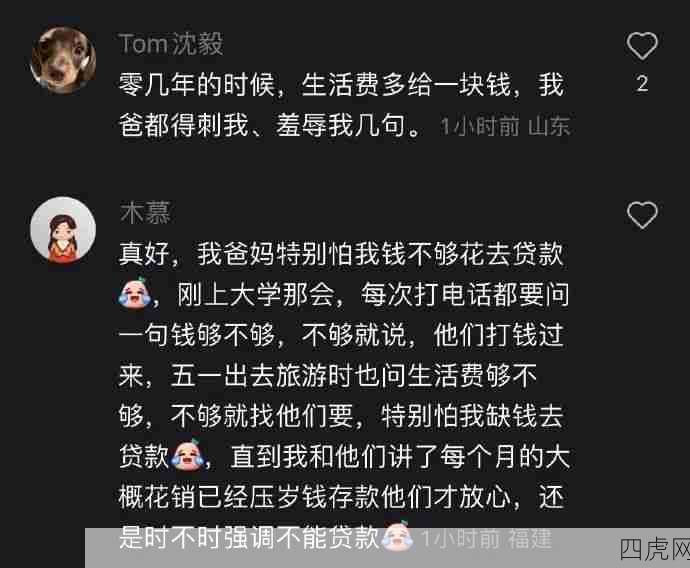The width and height of the screenshot is (690, 568).
Task: Click the crying emoji before 刚上大学那会
Action: (134, 293)
